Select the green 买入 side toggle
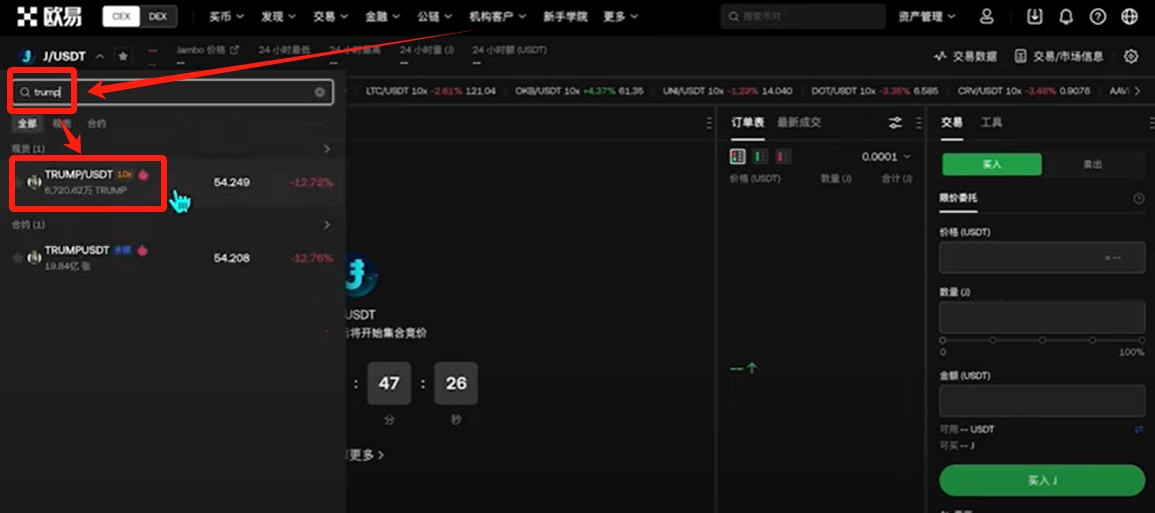 coord(992,164)
